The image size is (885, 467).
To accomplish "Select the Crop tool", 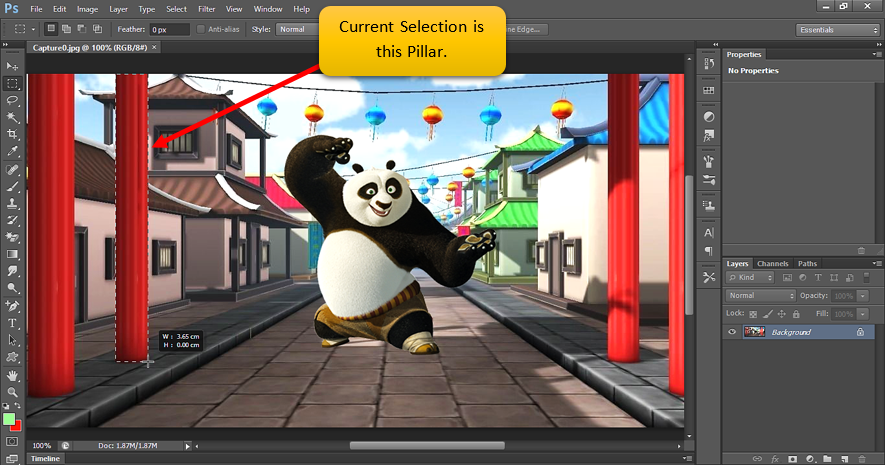I will click(12, 134).
